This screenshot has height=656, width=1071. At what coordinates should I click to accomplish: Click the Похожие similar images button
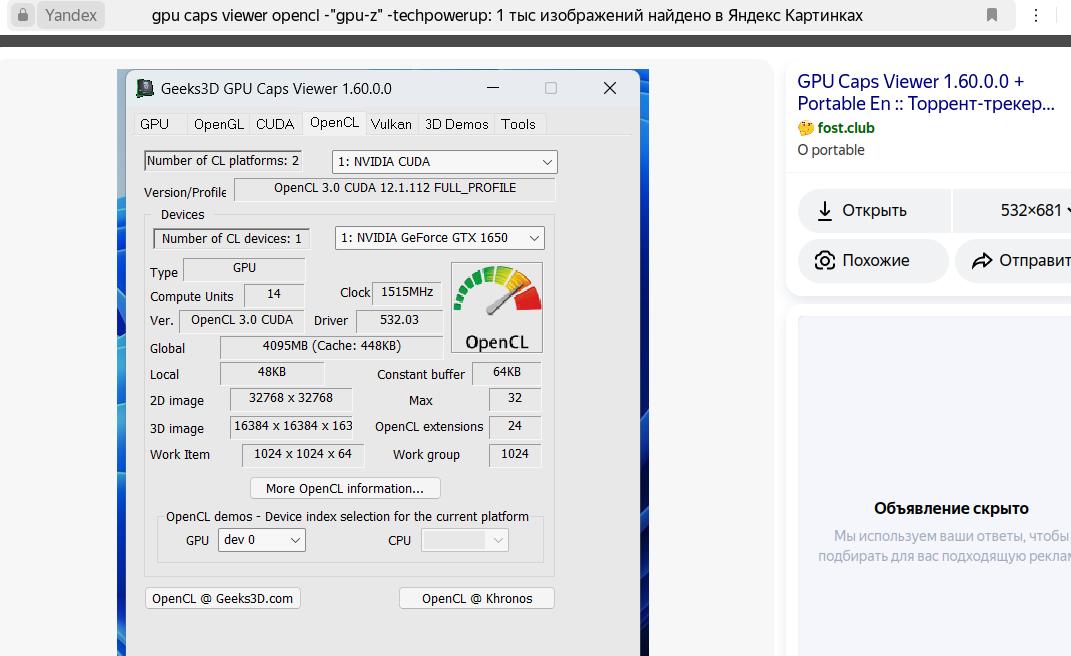point(874,260)
